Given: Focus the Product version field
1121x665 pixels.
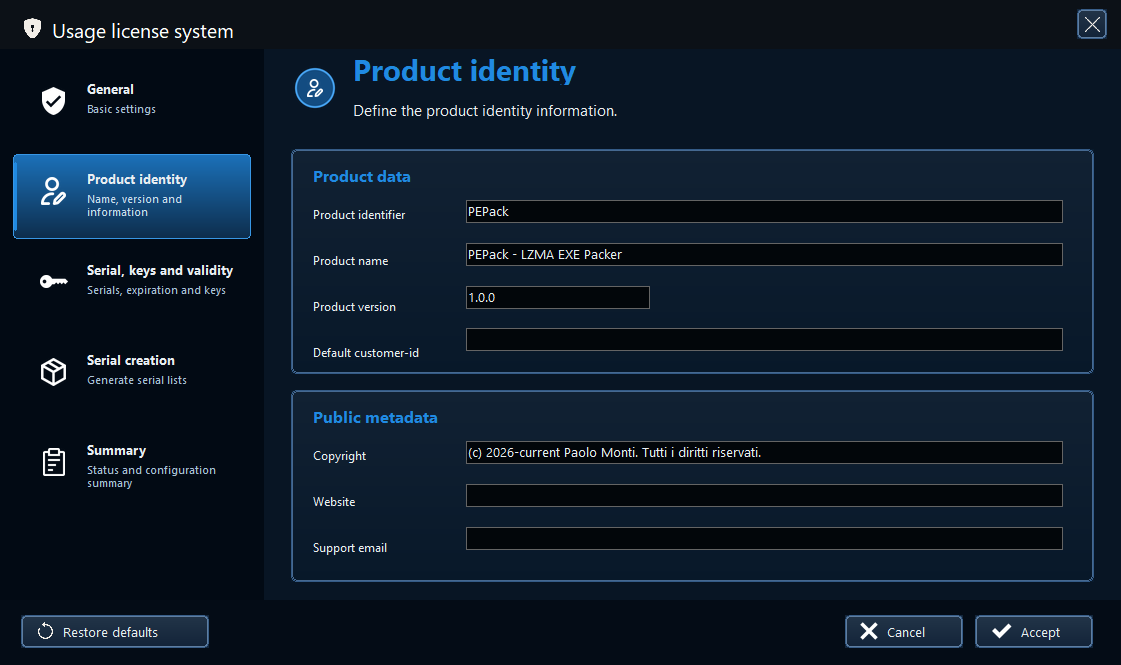Looking at the screenshot, I should point(558,297).
